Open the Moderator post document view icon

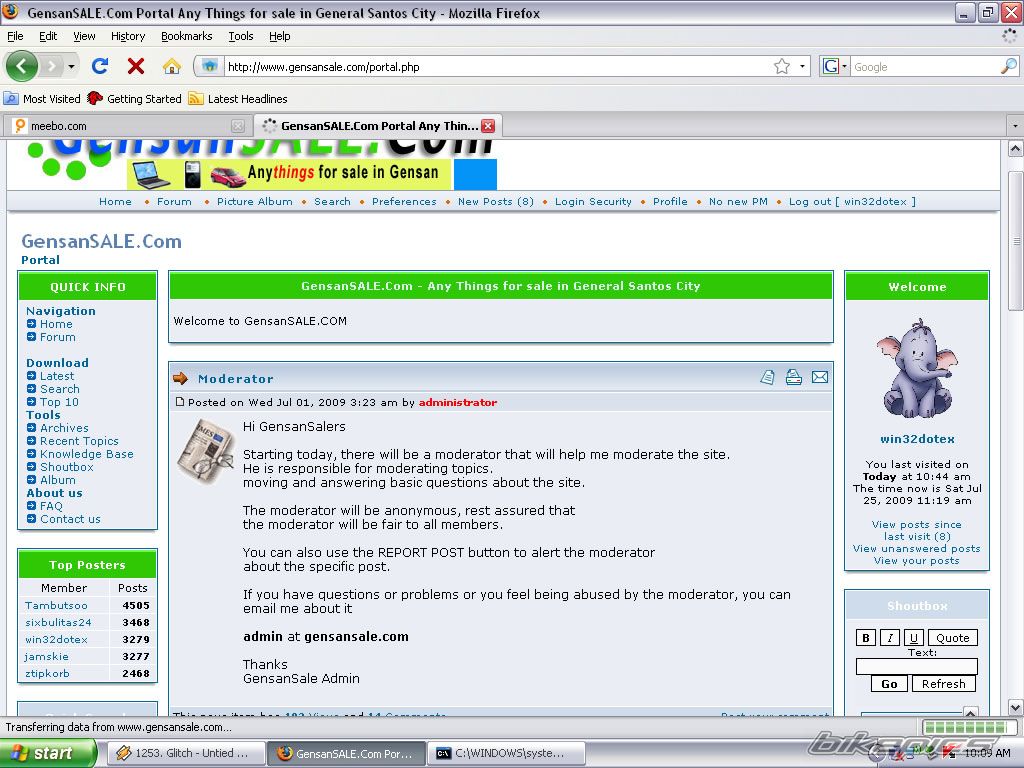[768, 377]
